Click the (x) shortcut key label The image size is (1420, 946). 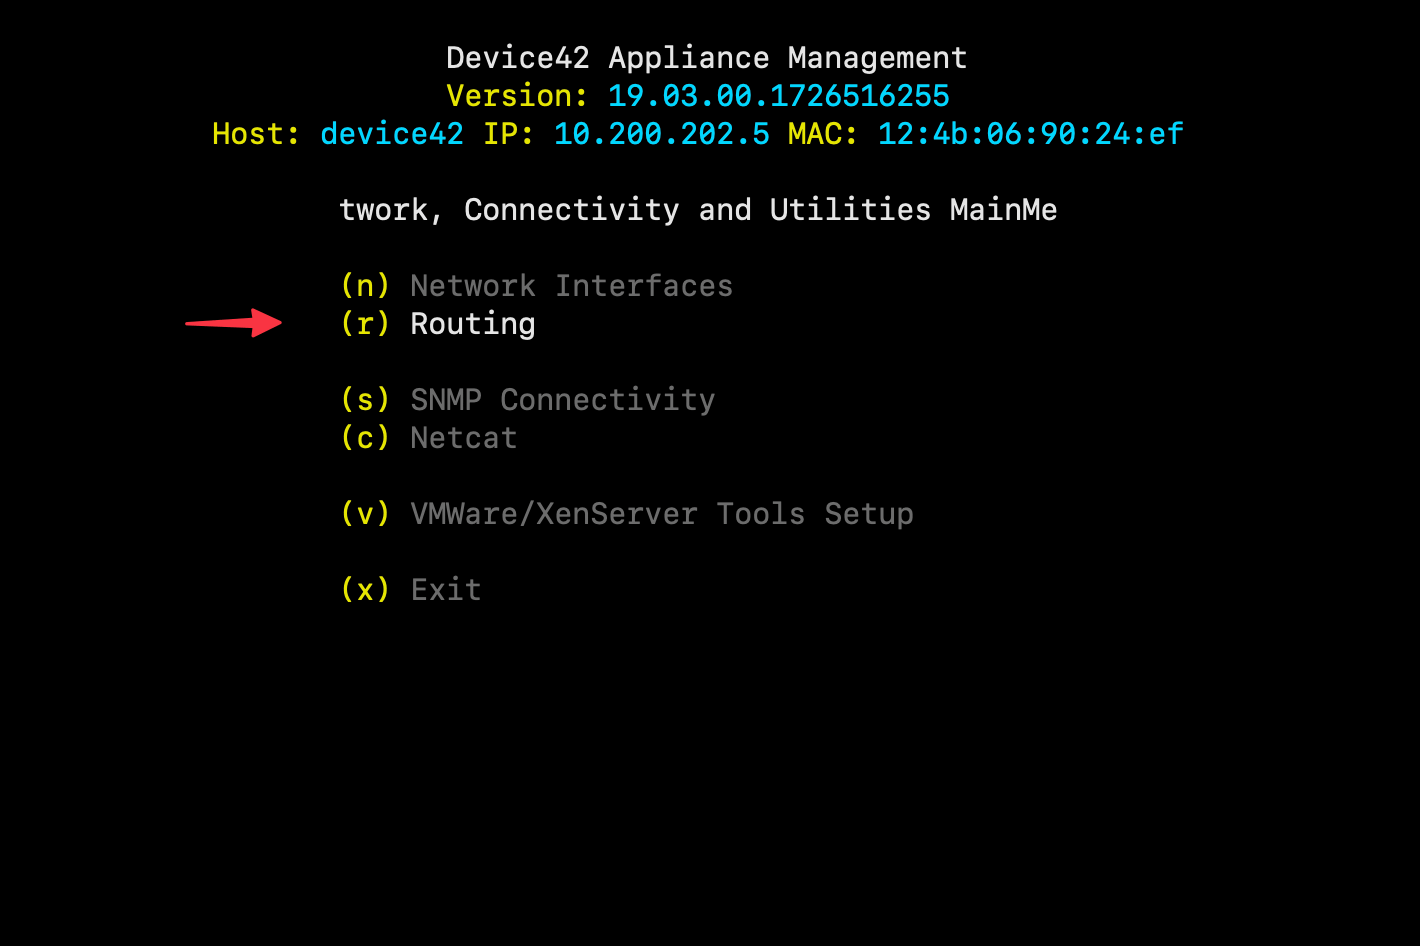pos(364,589)
